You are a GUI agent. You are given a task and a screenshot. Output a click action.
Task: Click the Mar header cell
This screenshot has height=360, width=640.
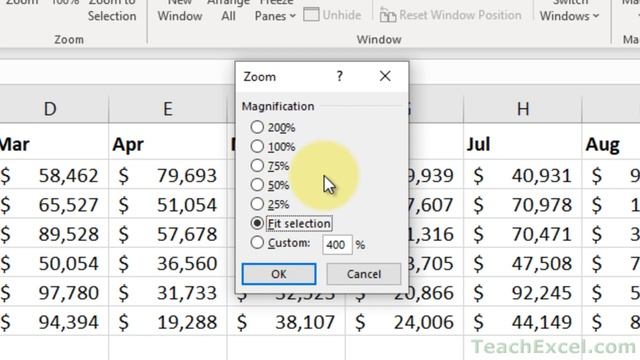click(x=54, y=144)
